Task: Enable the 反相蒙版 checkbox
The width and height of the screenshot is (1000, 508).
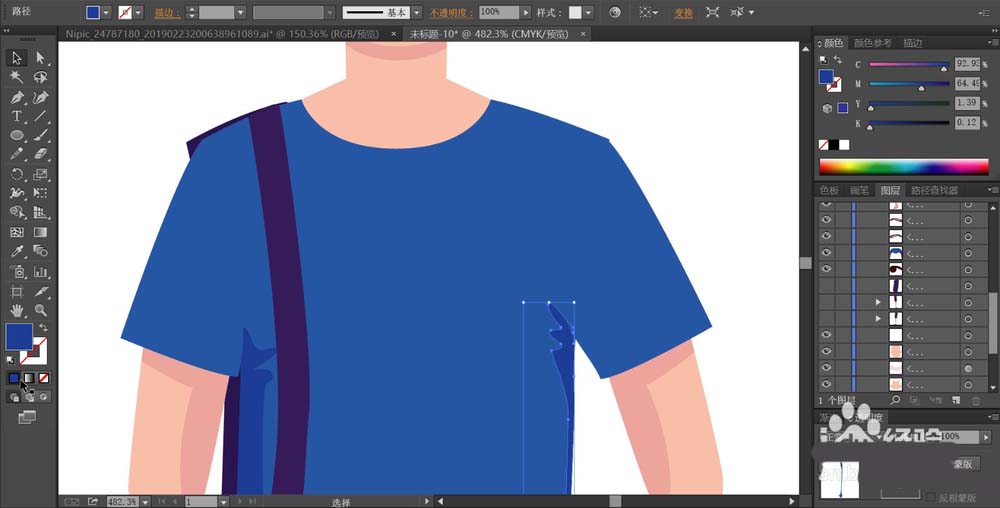Action: pos(931,496)
